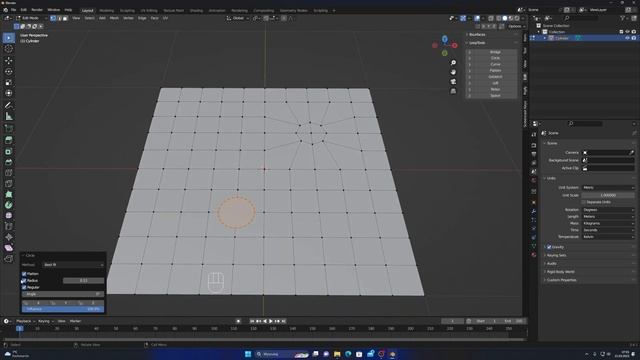Select the Scale tool
Screen dimensions: 640x360
(9, 82)
